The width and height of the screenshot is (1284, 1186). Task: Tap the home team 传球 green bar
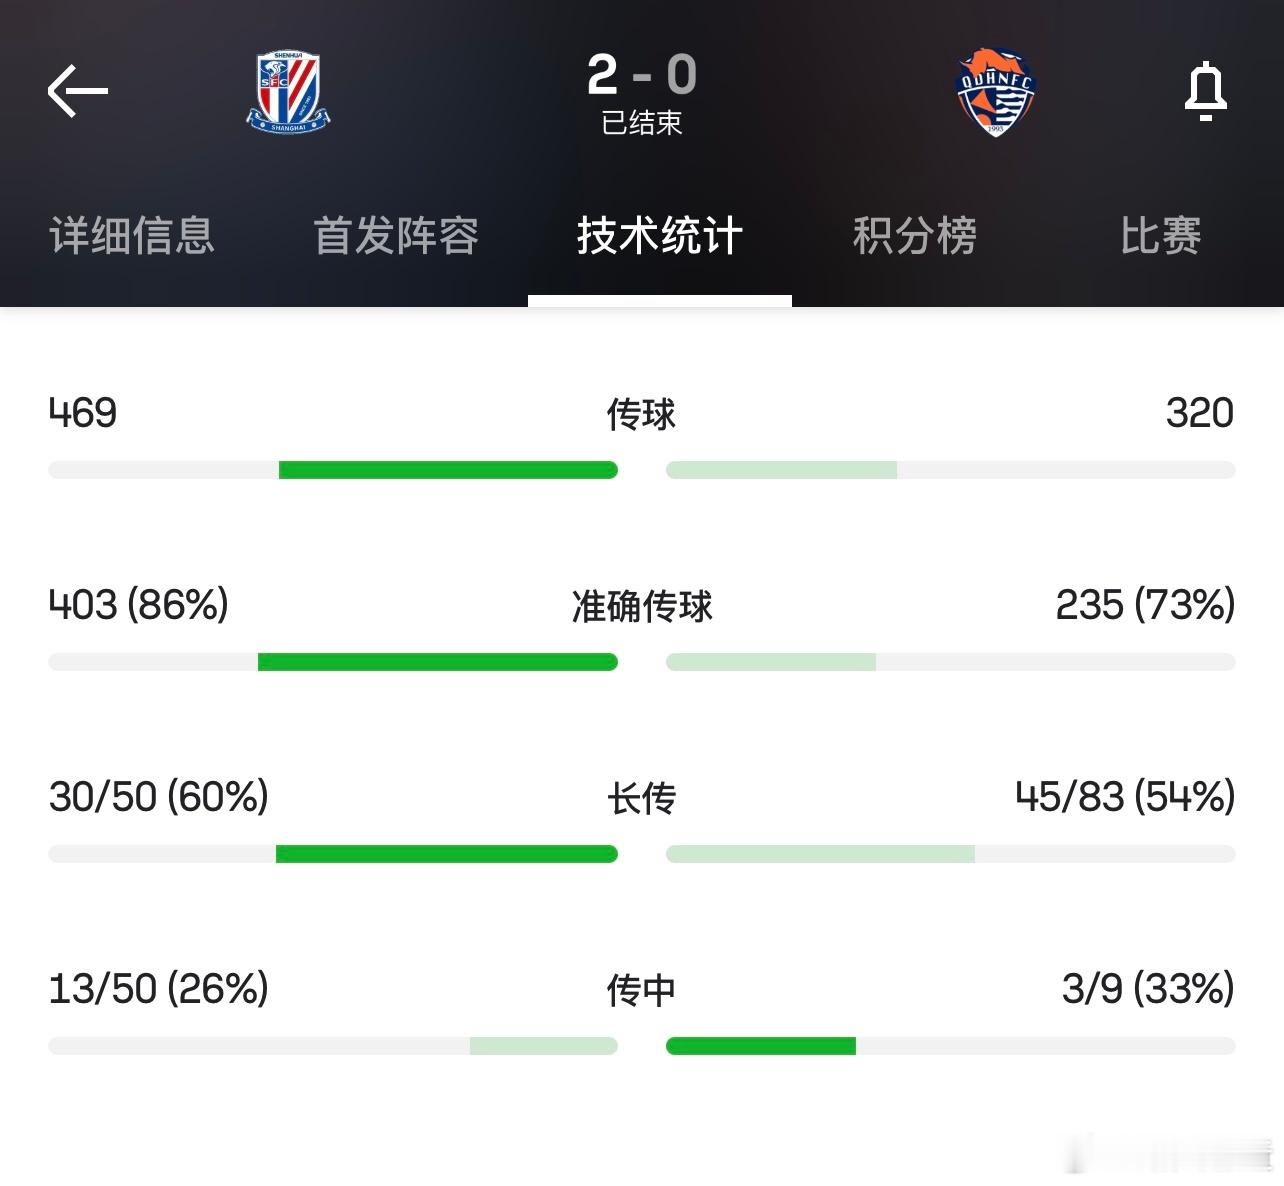coord(448,470)
